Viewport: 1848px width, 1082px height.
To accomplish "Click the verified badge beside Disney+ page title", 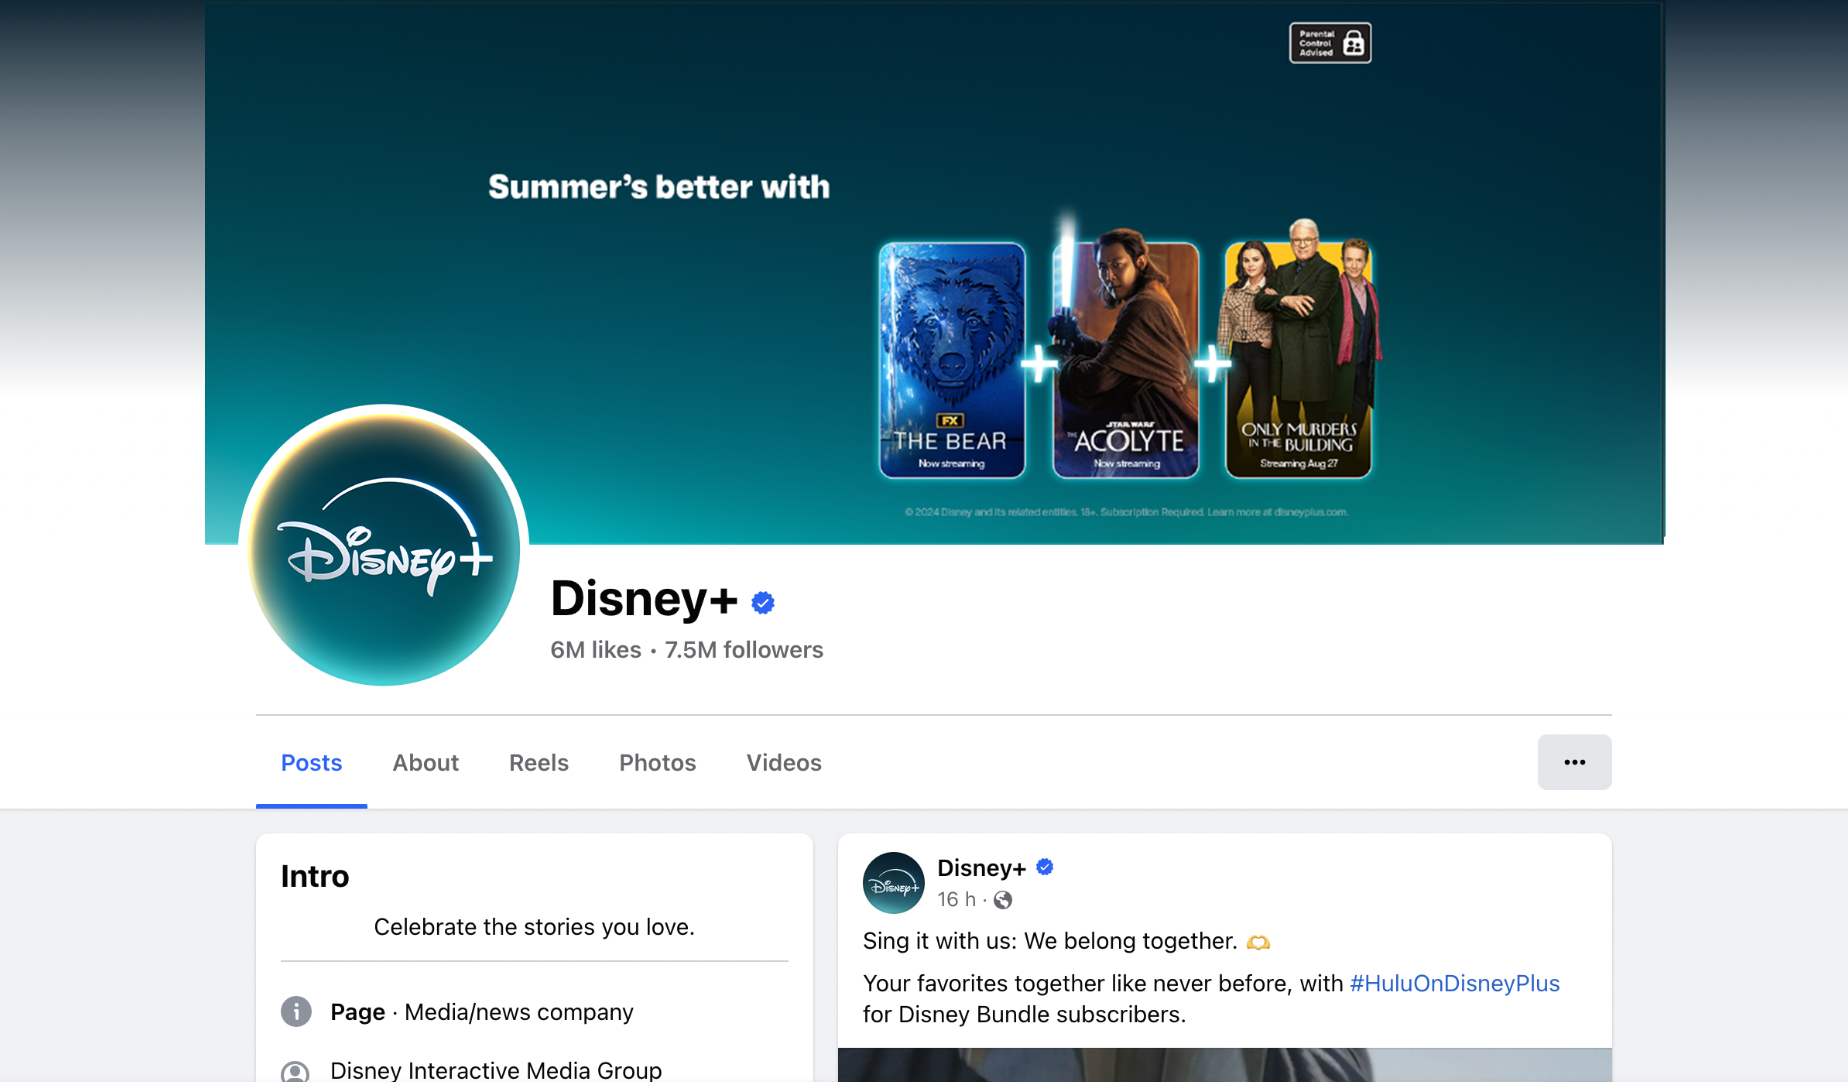I will coord(763,602).
